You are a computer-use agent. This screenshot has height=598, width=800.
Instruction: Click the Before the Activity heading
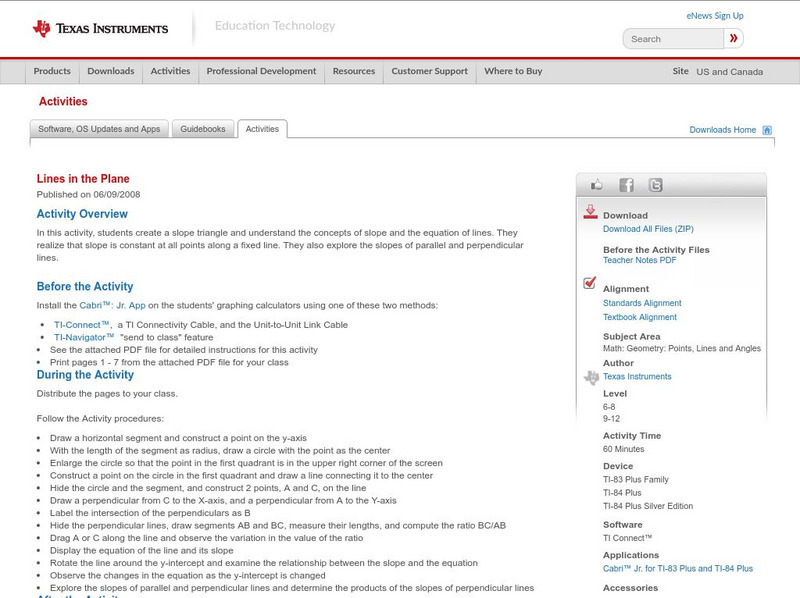coord(85,286)
